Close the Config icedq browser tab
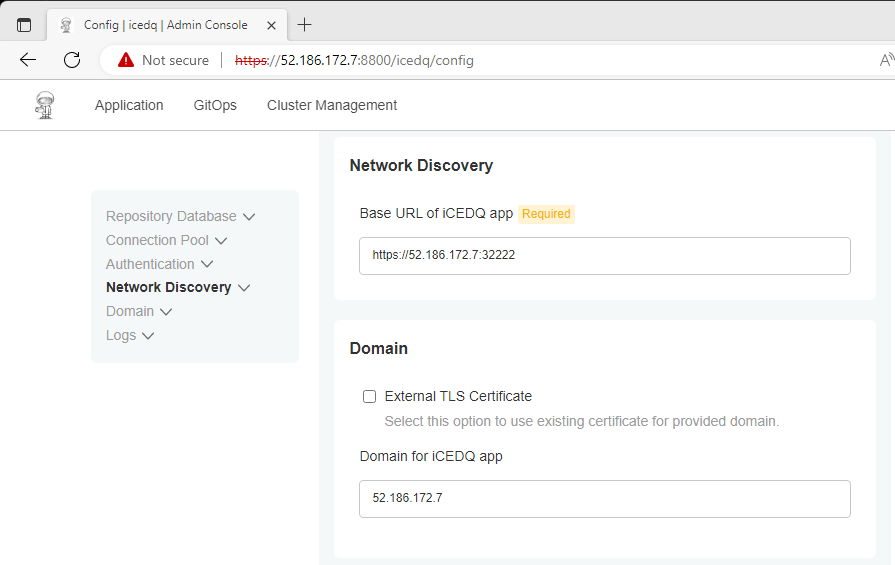This screenshot has width=895, height=565. click(x=272, y=25)
